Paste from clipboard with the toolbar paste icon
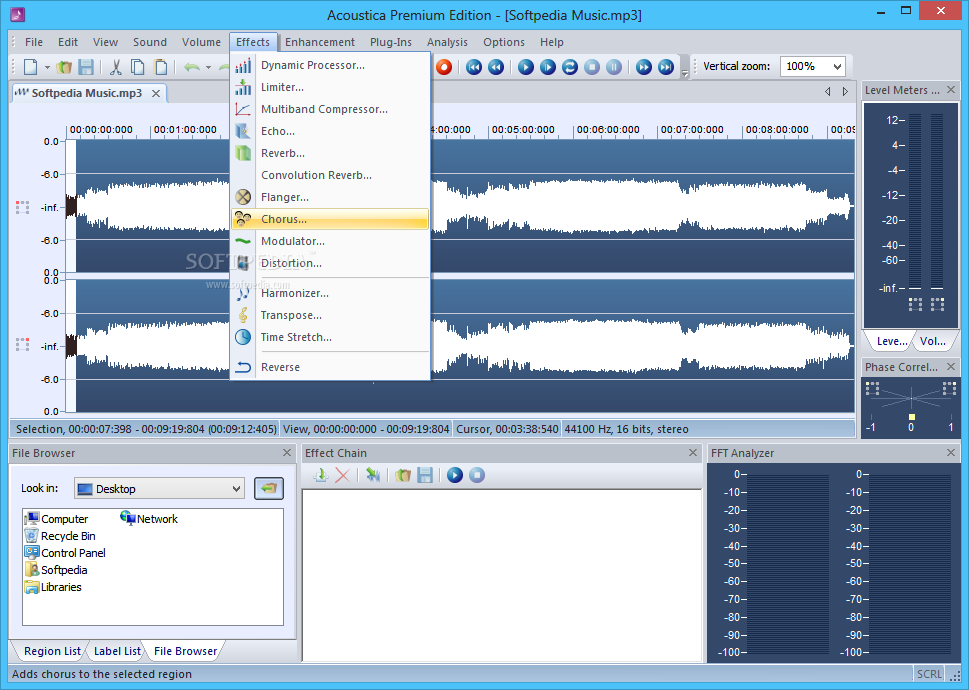This screenshot has width=969, height=690. pos(160,67)
